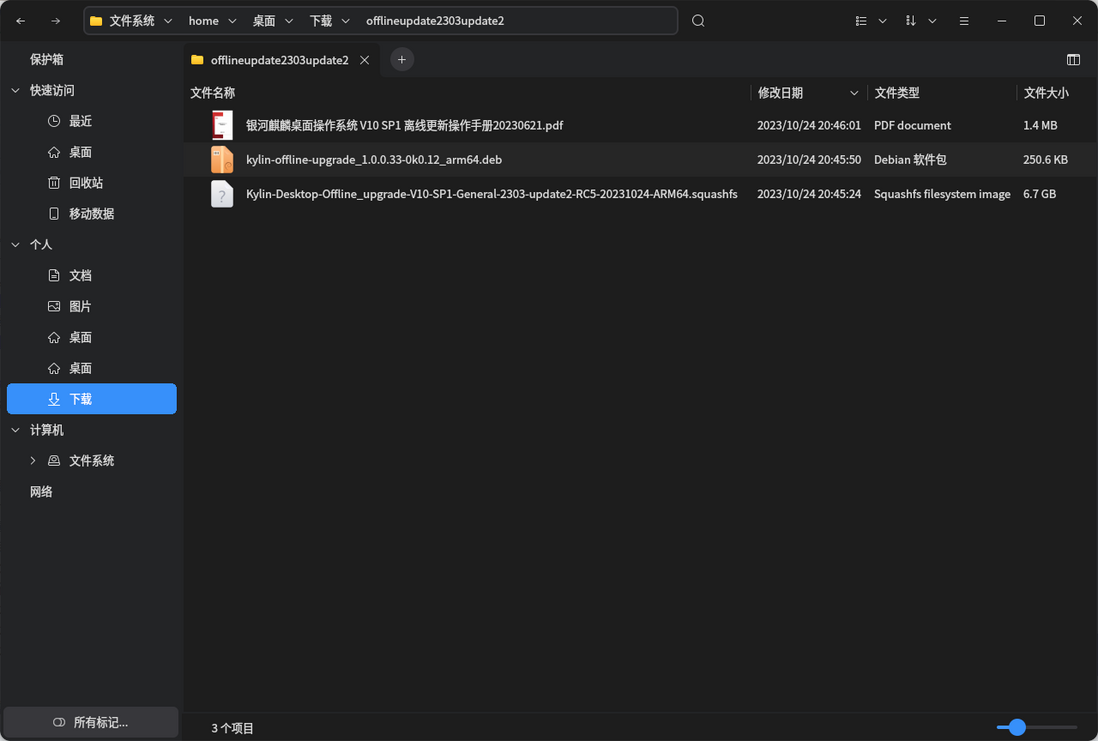Click the split-view pane icon near tab bar
Image resolution: width=1098 pixels, height=741 pixels.
coord(1073,59)
